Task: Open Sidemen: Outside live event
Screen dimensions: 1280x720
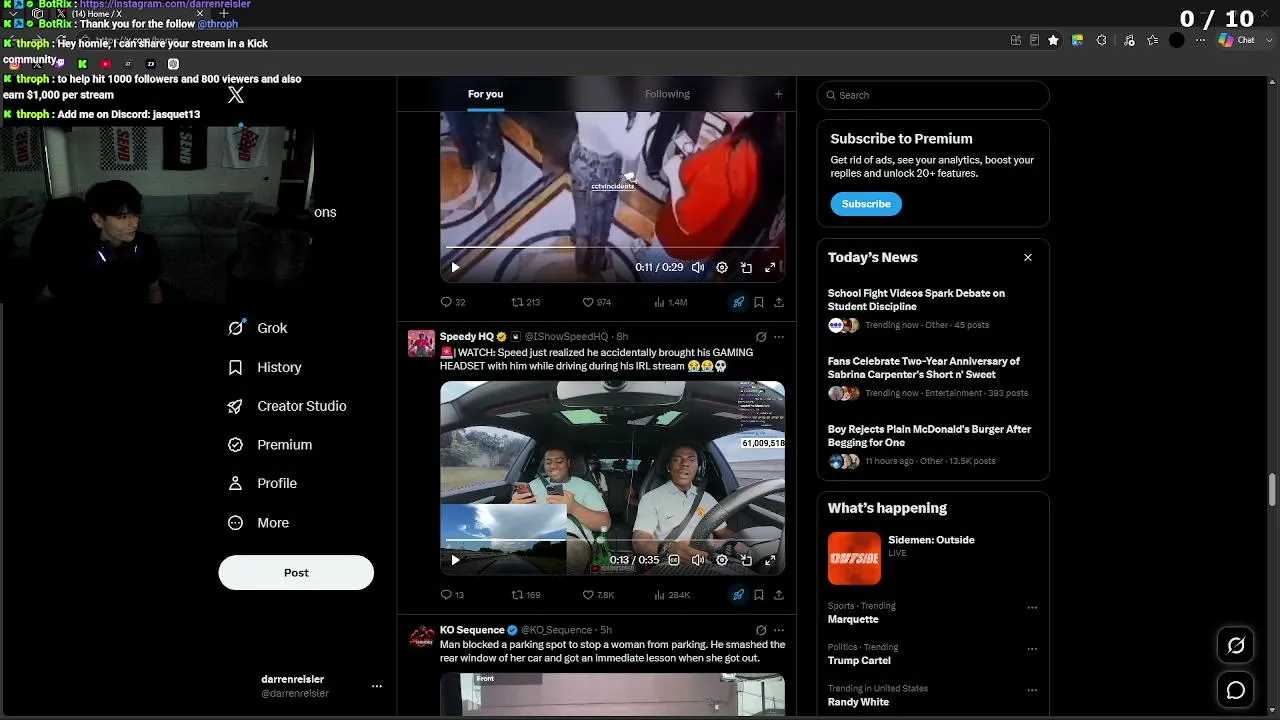Action: pos(931,540)
